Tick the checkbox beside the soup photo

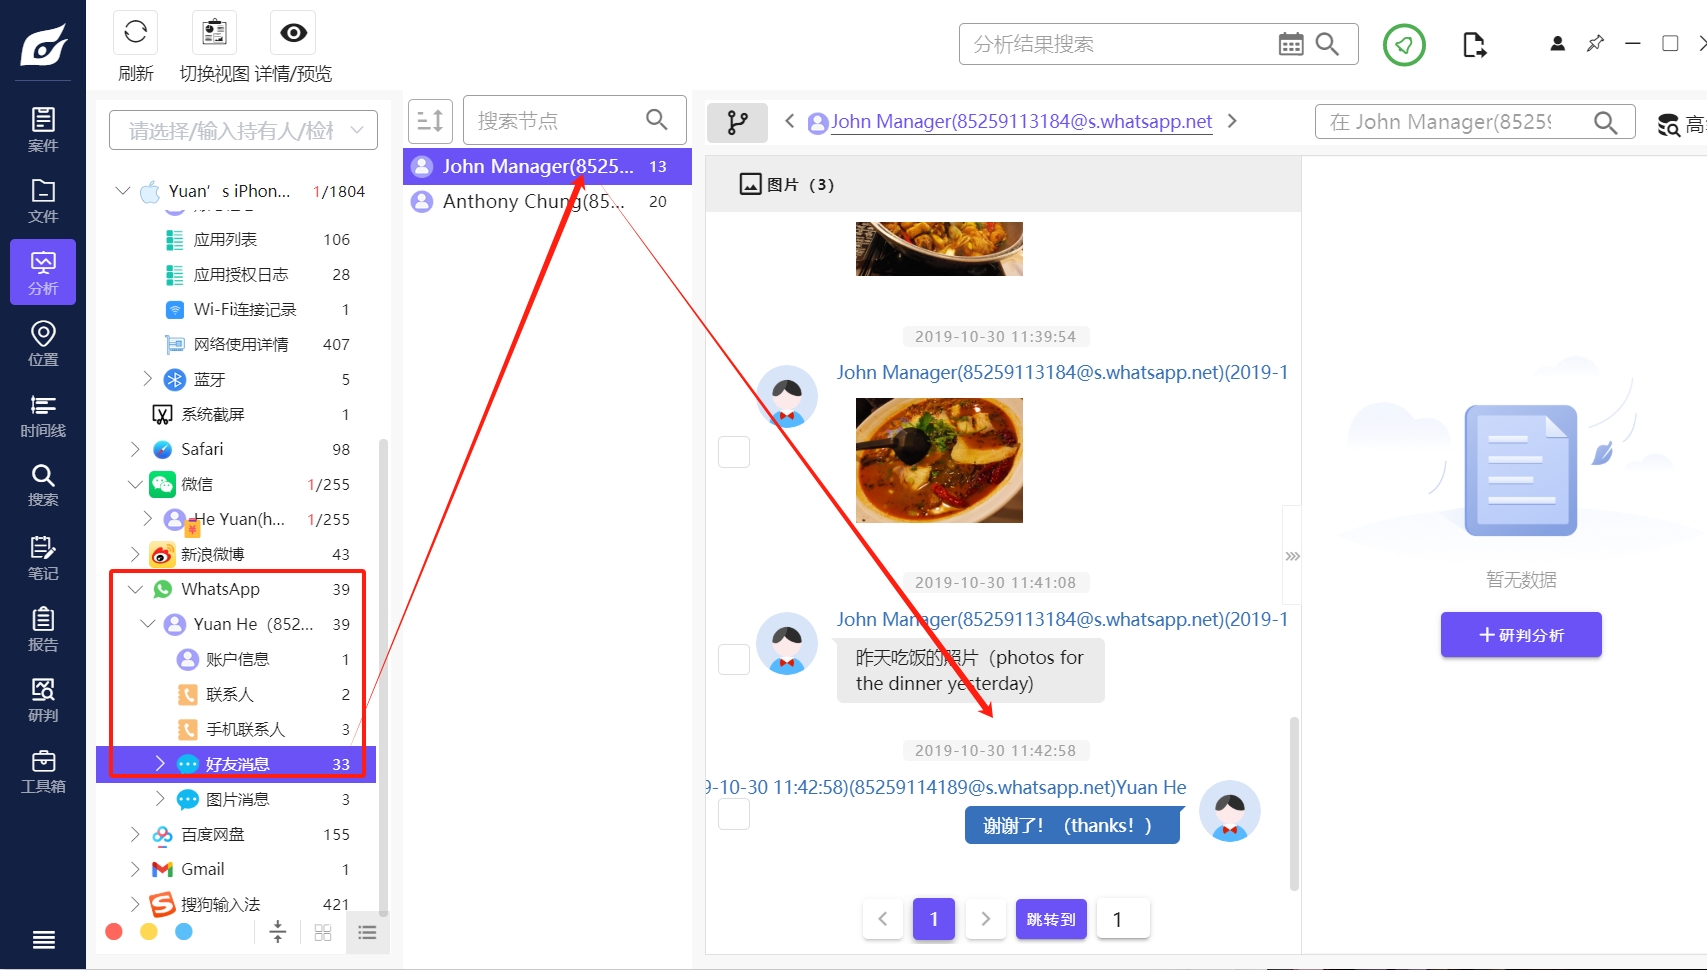point(734,452)
